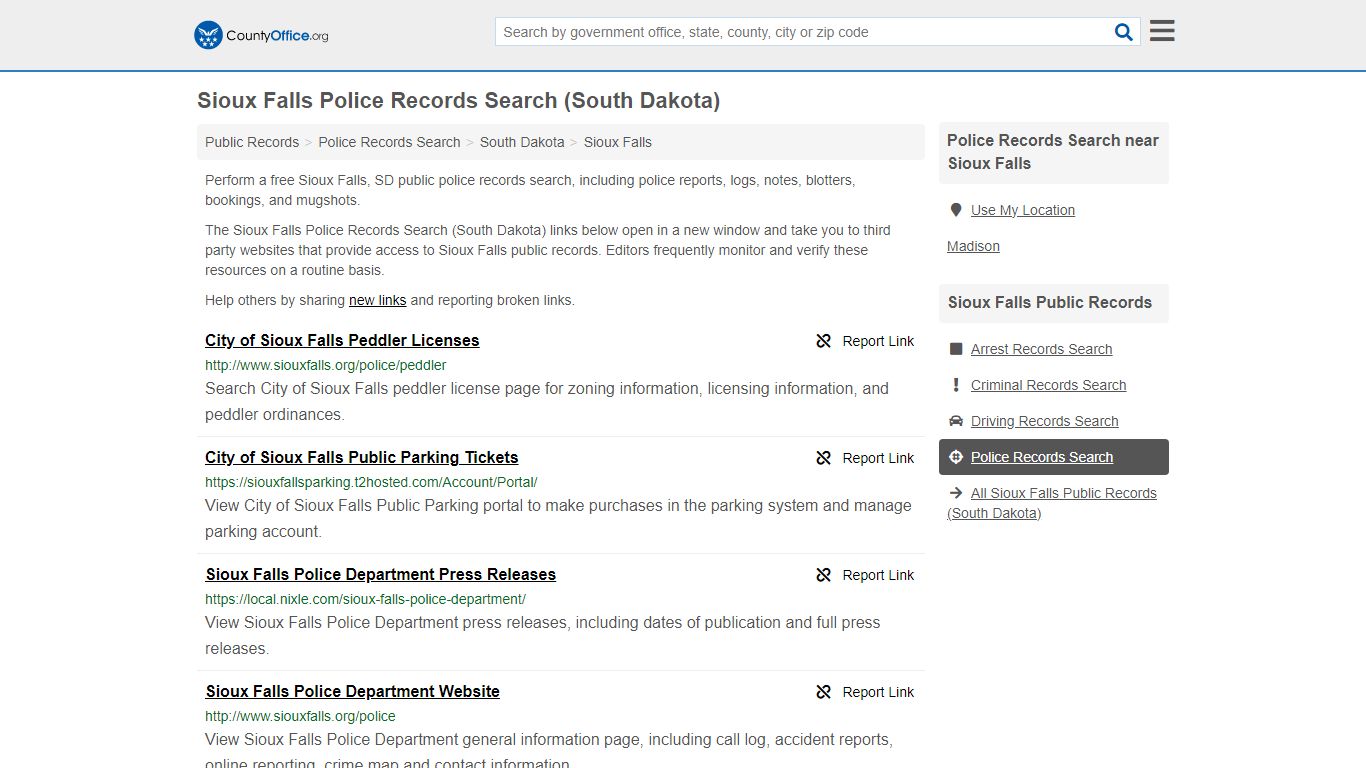Open All Sioux Falls Public Records link
Viewport: 1366px width, 768px height.
pyautogui.click(x=1052, y=503)
